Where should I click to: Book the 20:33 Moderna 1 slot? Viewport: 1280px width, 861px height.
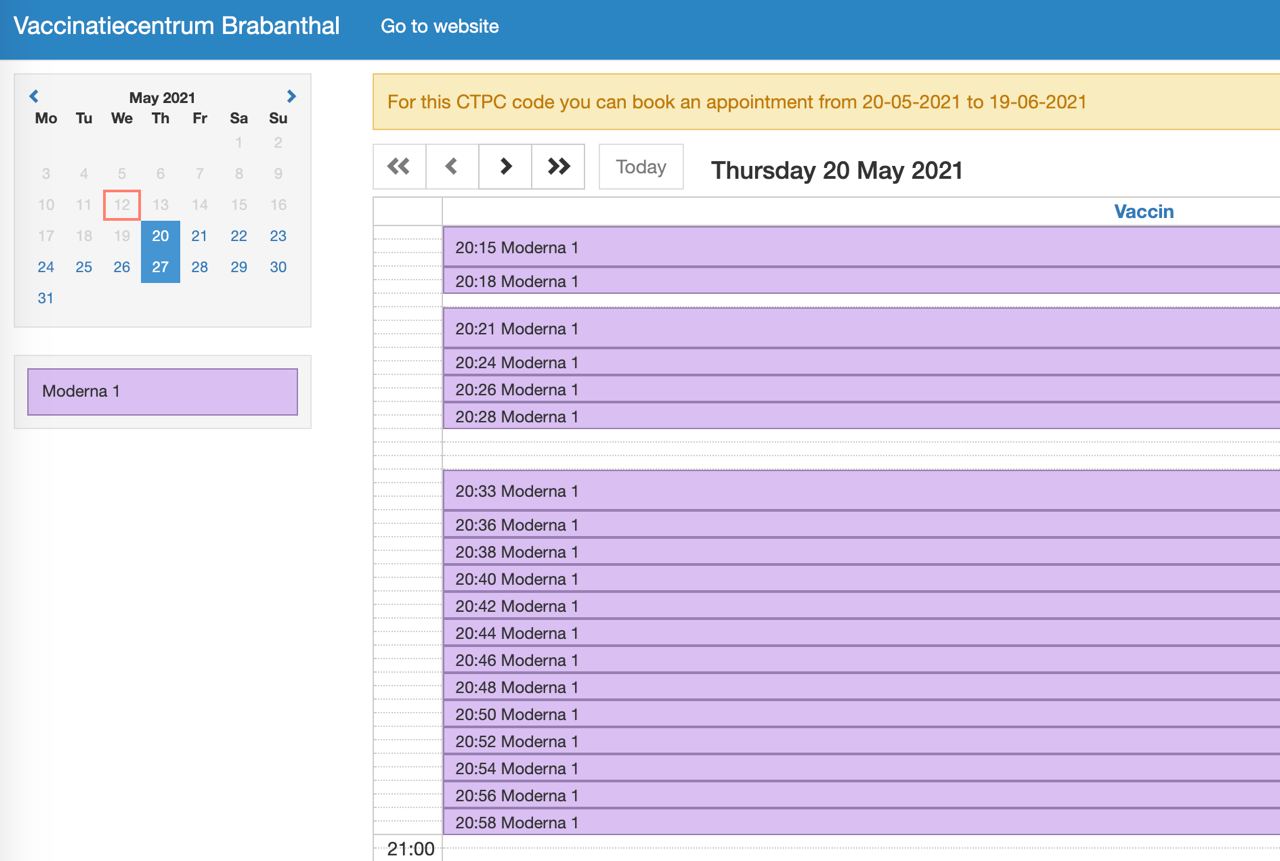coord(861,491)
